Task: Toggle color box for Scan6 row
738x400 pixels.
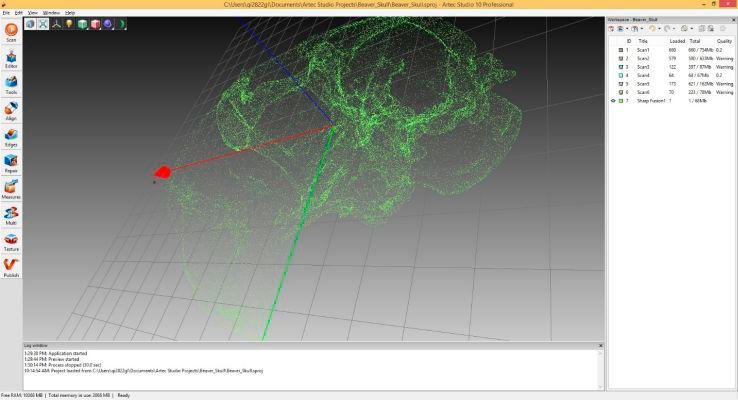Action: pyautogui.click(x=621, y=92)
